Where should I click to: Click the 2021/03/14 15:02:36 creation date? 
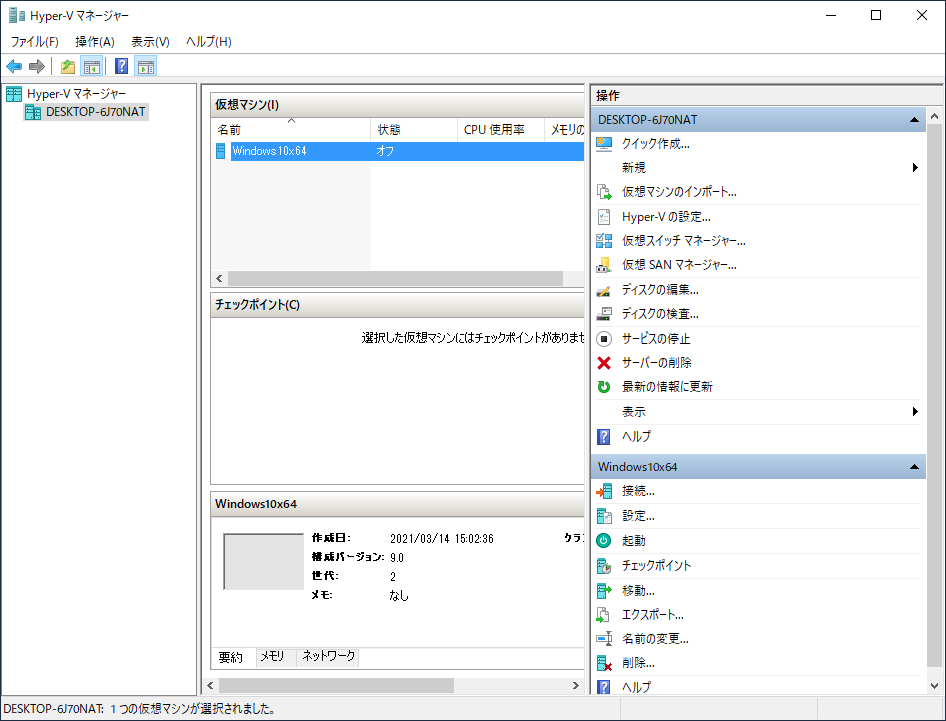pyautogui.click(x=442, y=539)
